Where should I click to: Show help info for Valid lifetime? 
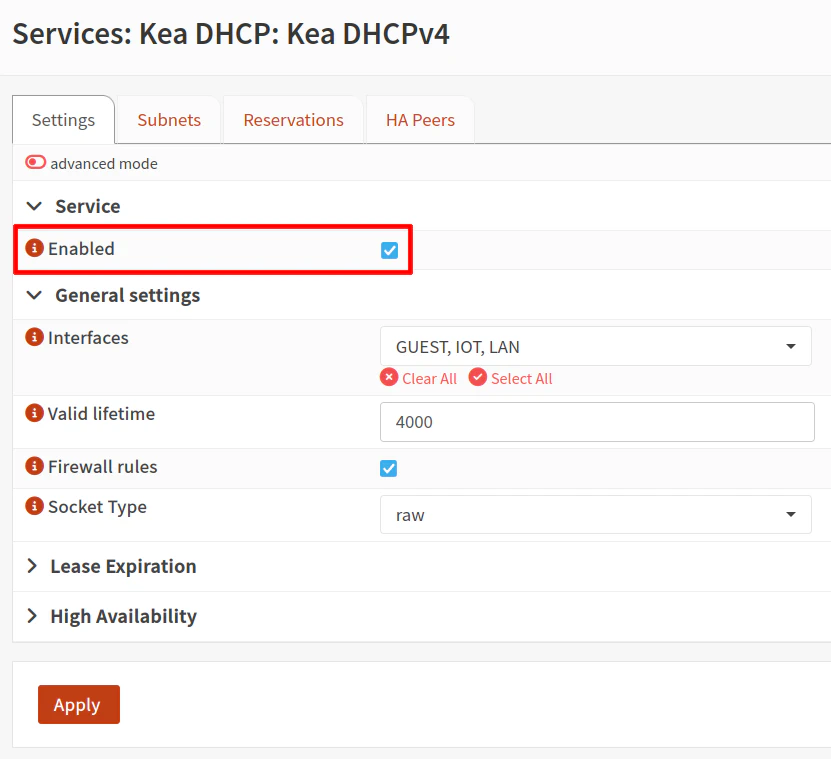click(34, 412)
